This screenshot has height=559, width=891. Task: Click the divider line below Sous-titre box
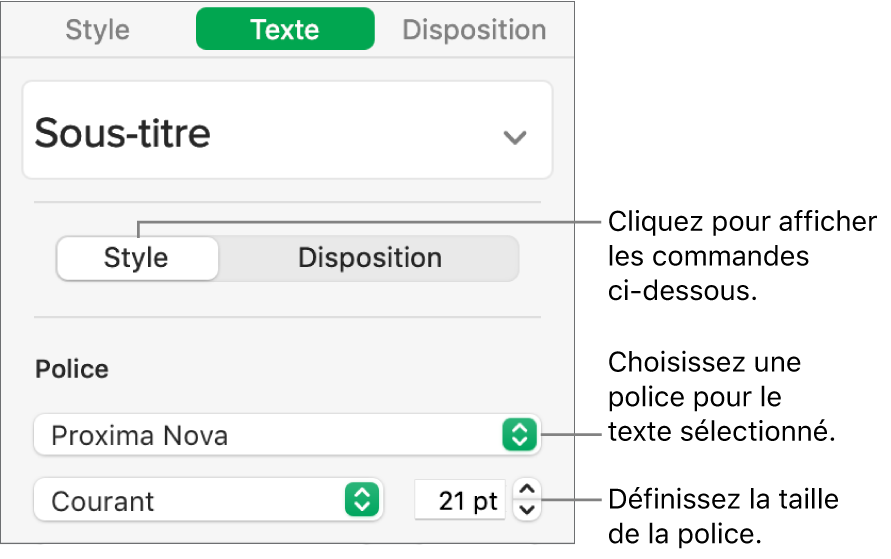(x=287, y=202)
